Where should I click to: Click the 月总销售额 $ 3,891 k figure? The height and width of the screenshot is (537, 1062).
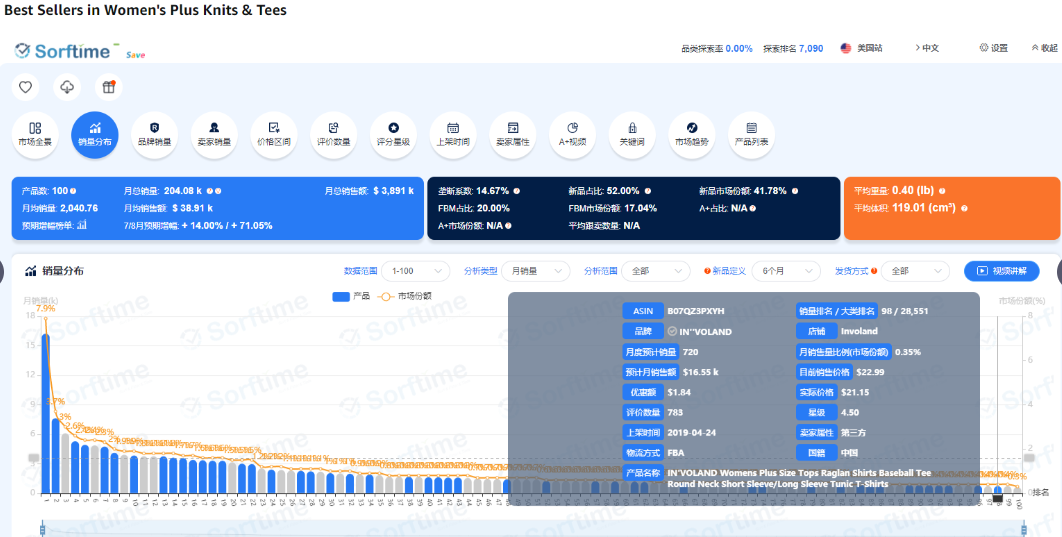pos(394,191)
